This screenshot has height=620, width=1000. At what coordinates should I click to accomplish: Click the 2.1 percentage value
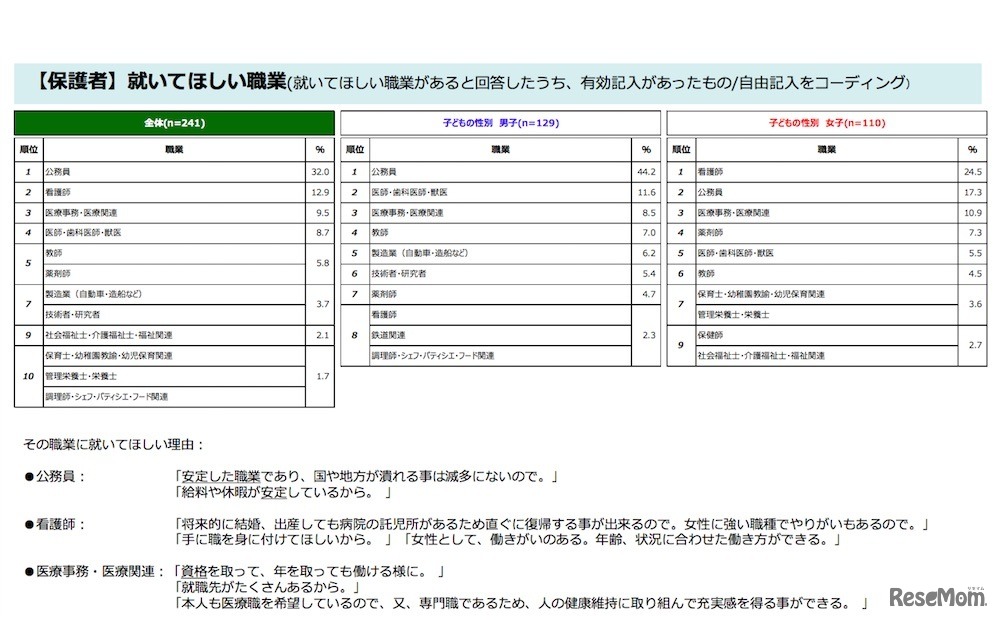[x=320, y=335]
